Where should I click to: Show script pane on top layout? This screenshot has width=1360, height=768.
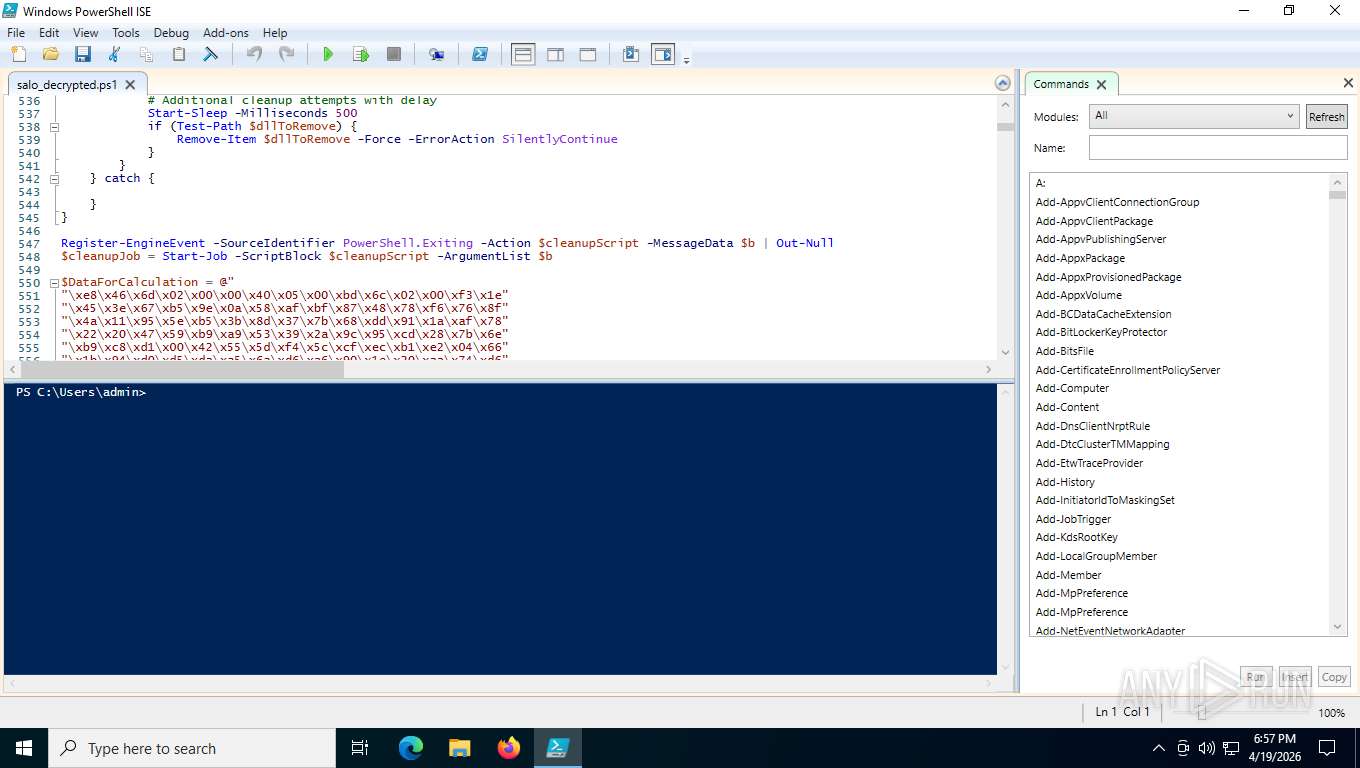tap(523, 54)
